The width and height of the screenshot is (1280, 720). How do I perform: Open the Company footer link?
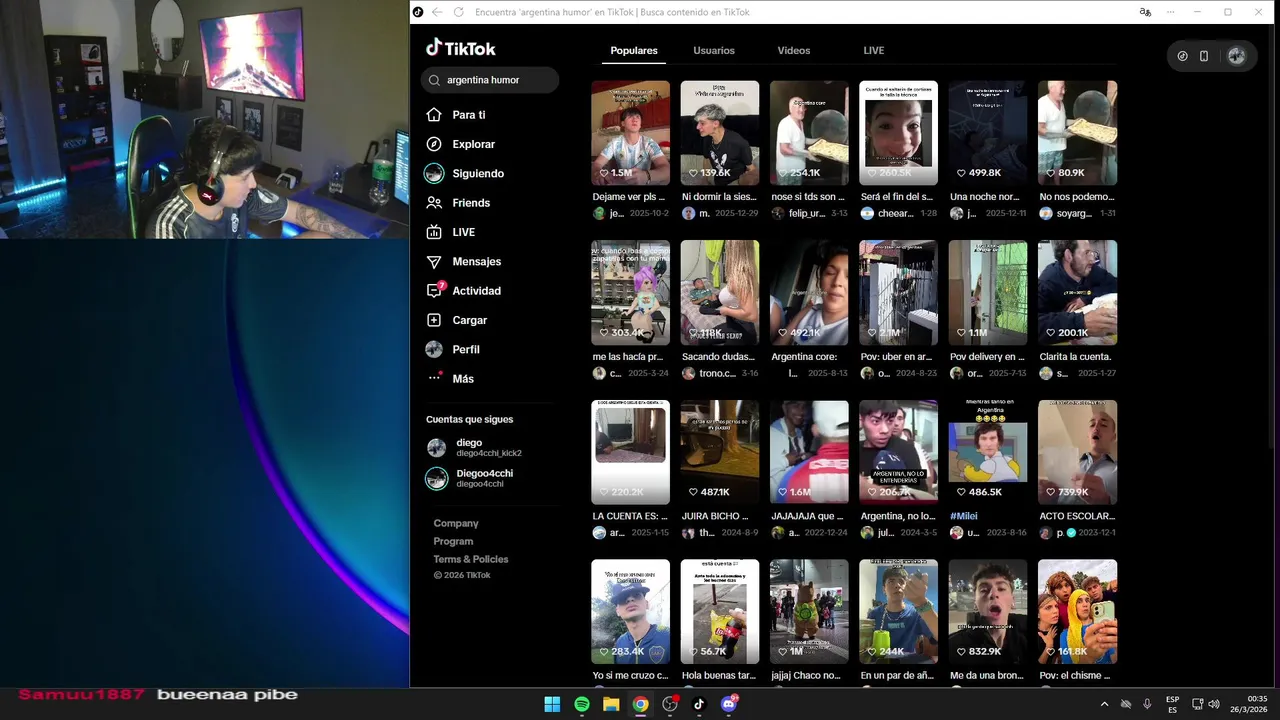[456, 523]
